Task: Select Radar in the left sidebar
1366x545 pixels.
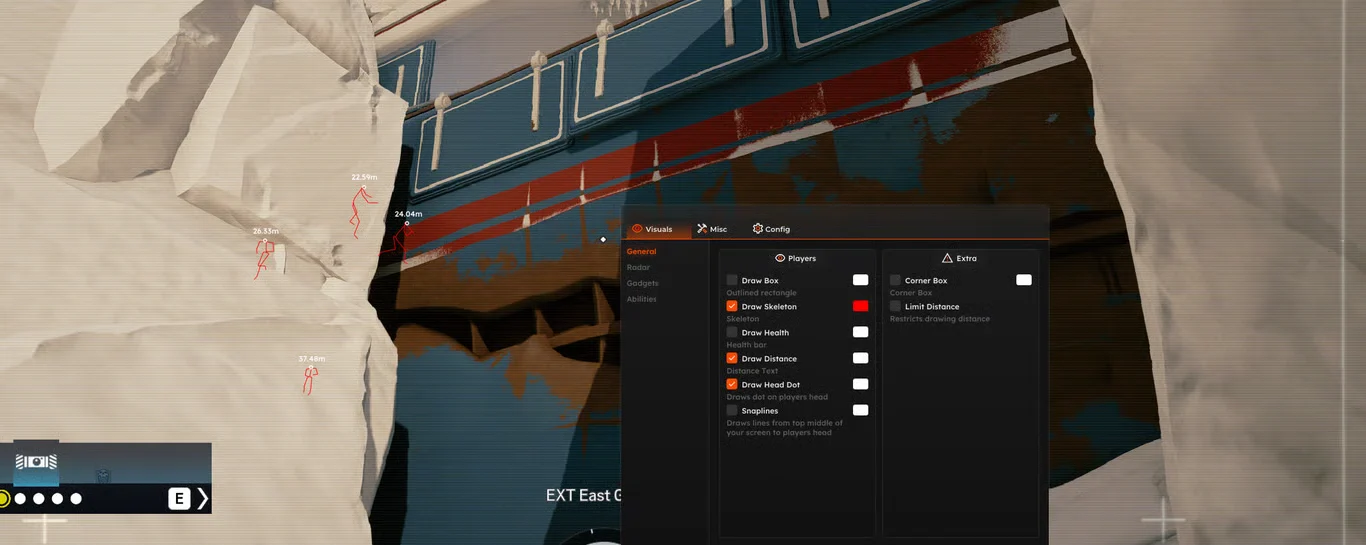Action: point(638,268)
